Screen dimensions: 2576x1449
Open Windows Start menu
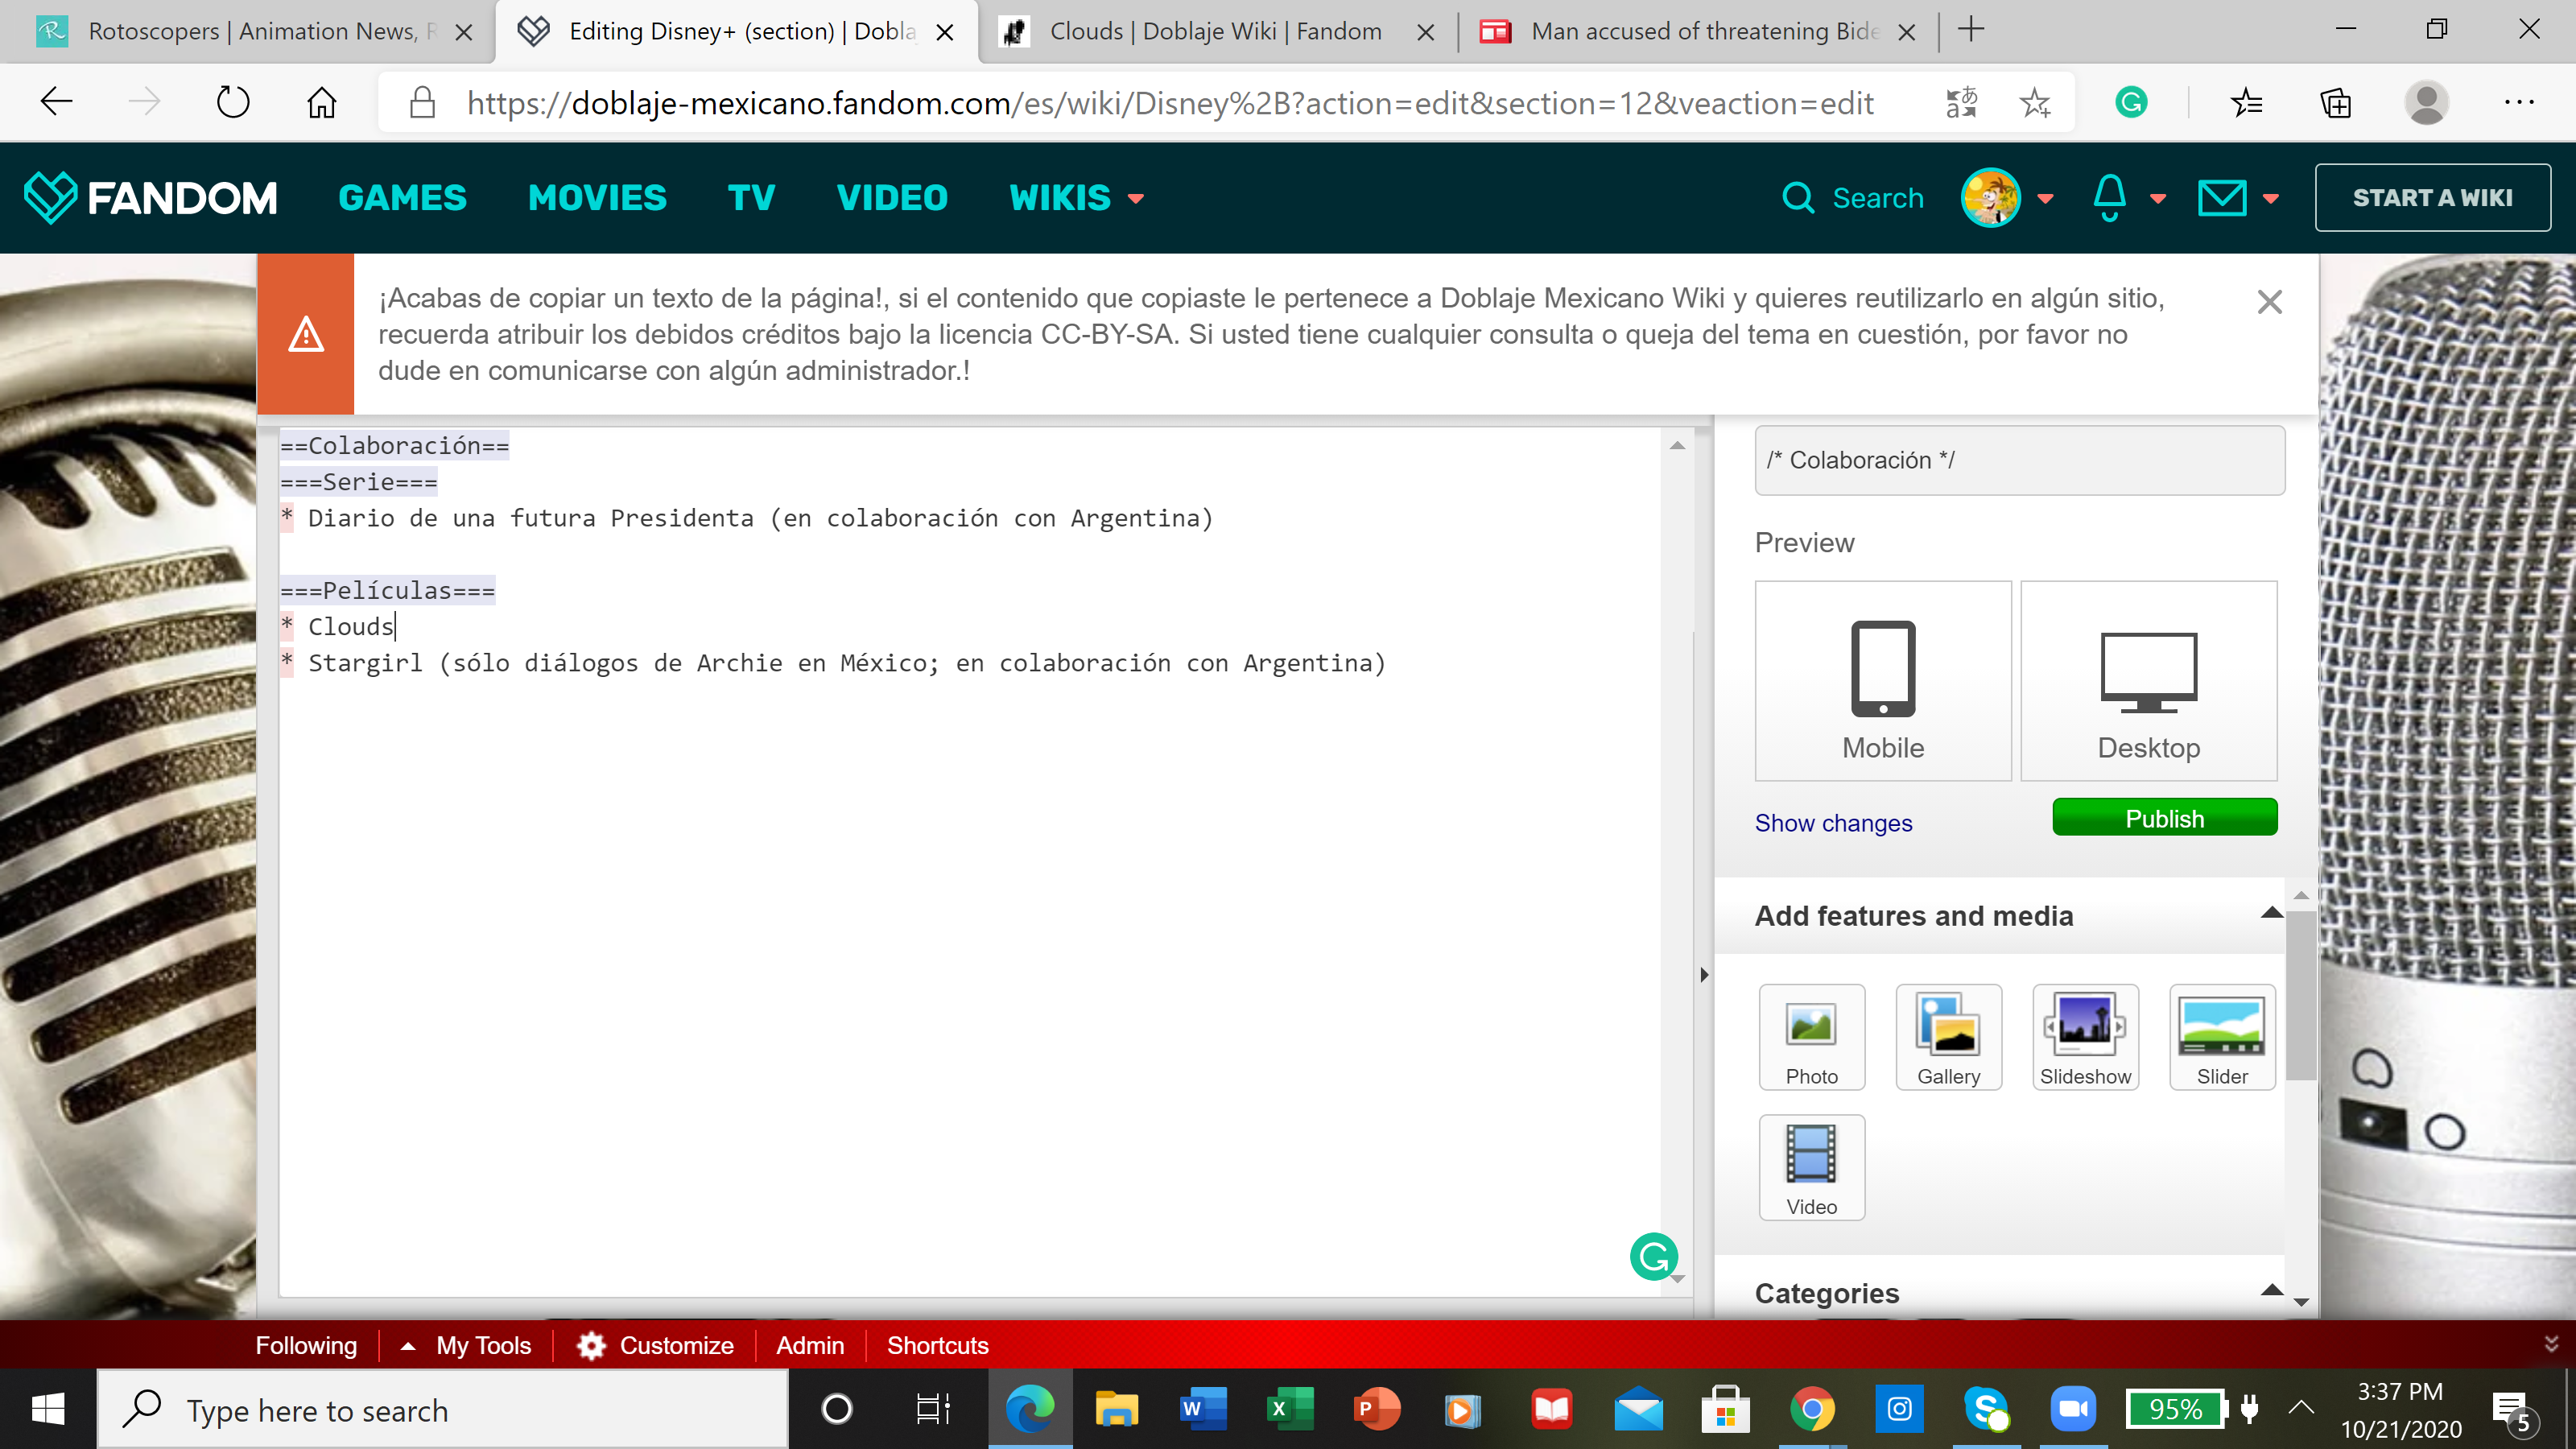48,1409
